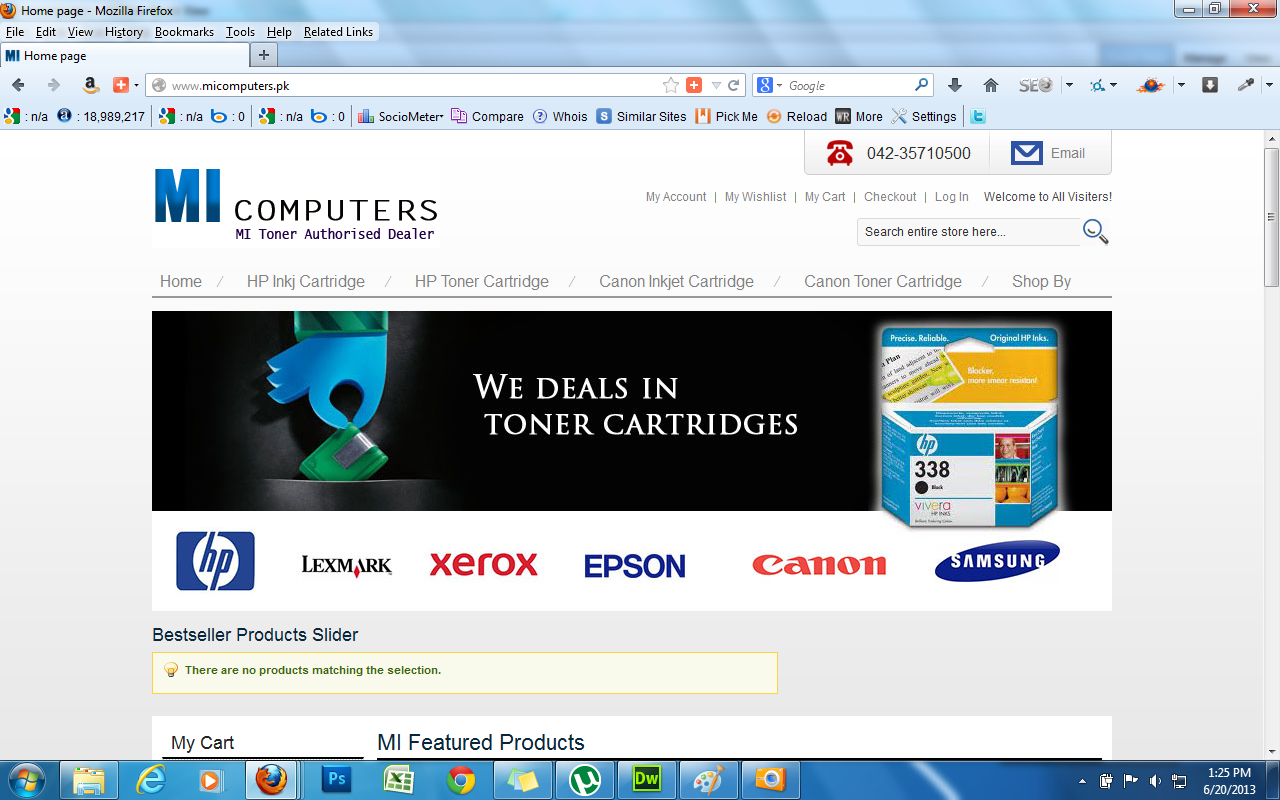The width and height of the screenshot is (1280, 800).
Task: Open the Canon Inkjet Cartridge category
Action: [676, 281]
